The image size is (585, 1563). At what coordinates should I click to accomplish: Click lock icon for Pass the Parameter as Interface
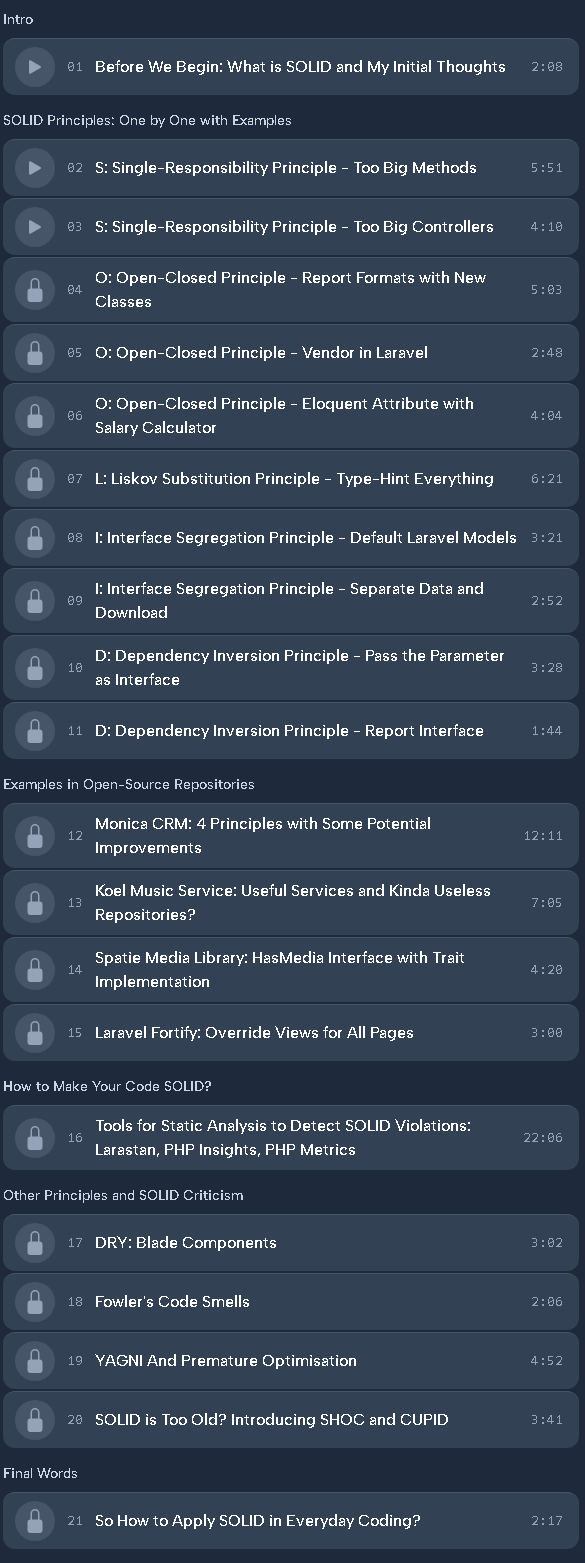(34, 668)
